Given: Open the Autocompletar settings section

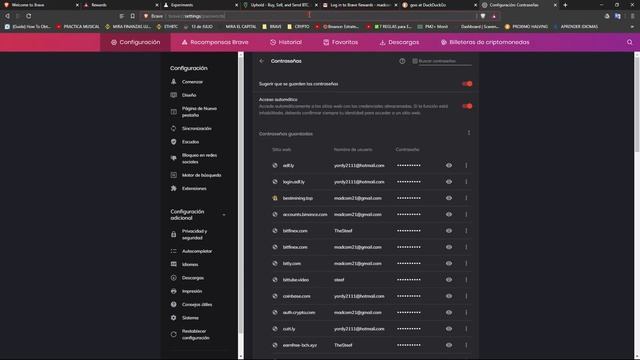Looking at the screenshot, I should tap(197, 251).
